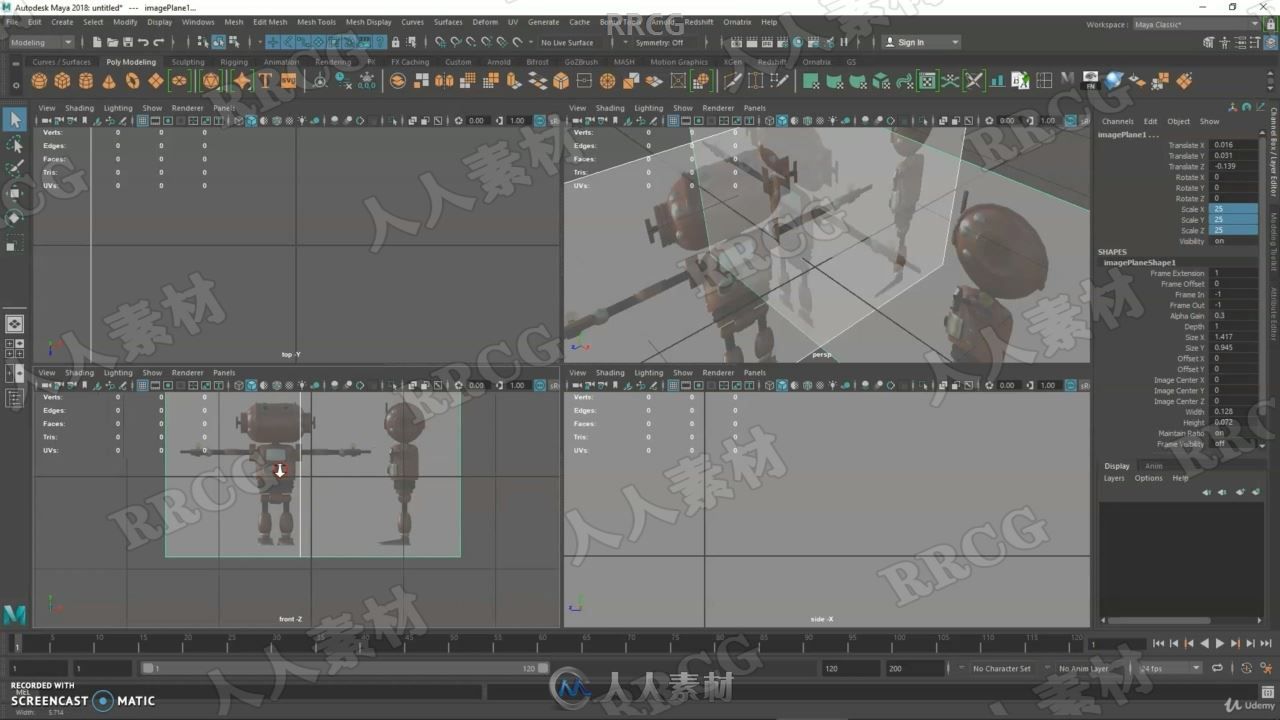Screen dimensions: 1280x720
Task: Create a polygon sphere from shelf
Action: (40, 81)
